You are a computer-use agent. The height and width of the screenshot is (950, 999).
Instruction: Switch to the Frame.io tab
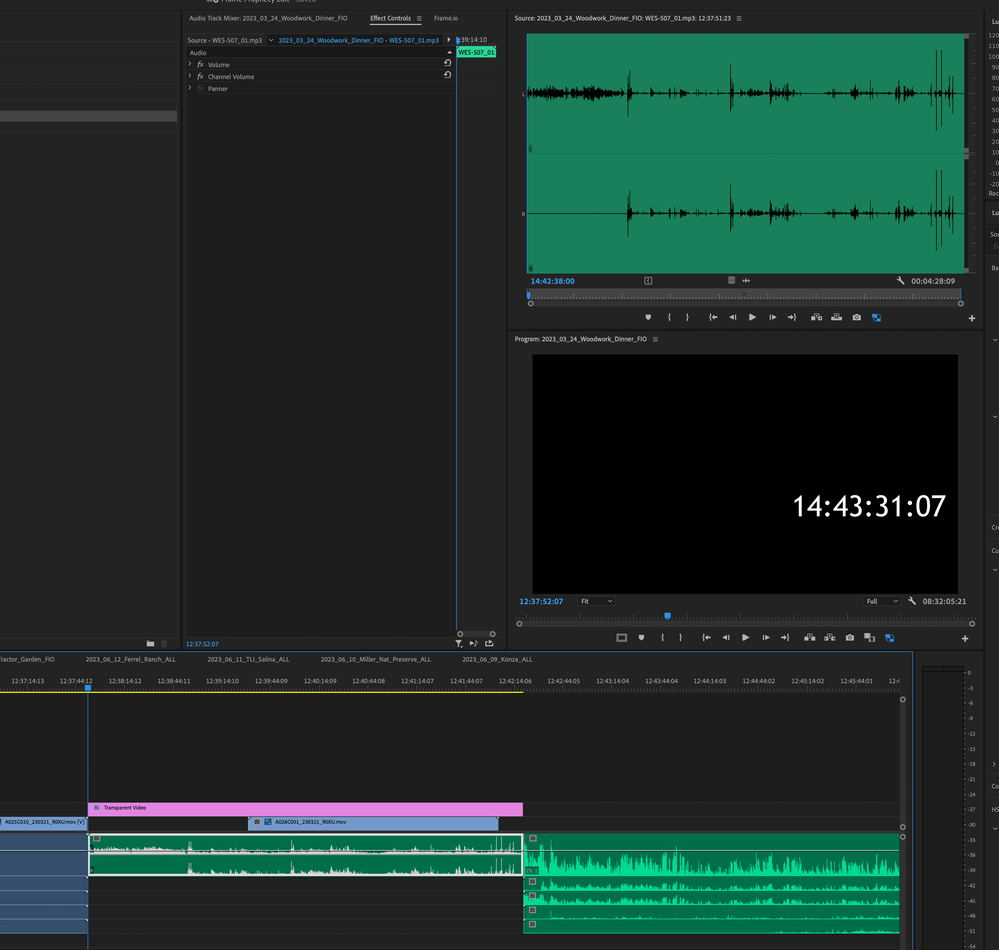click(445, 18)
